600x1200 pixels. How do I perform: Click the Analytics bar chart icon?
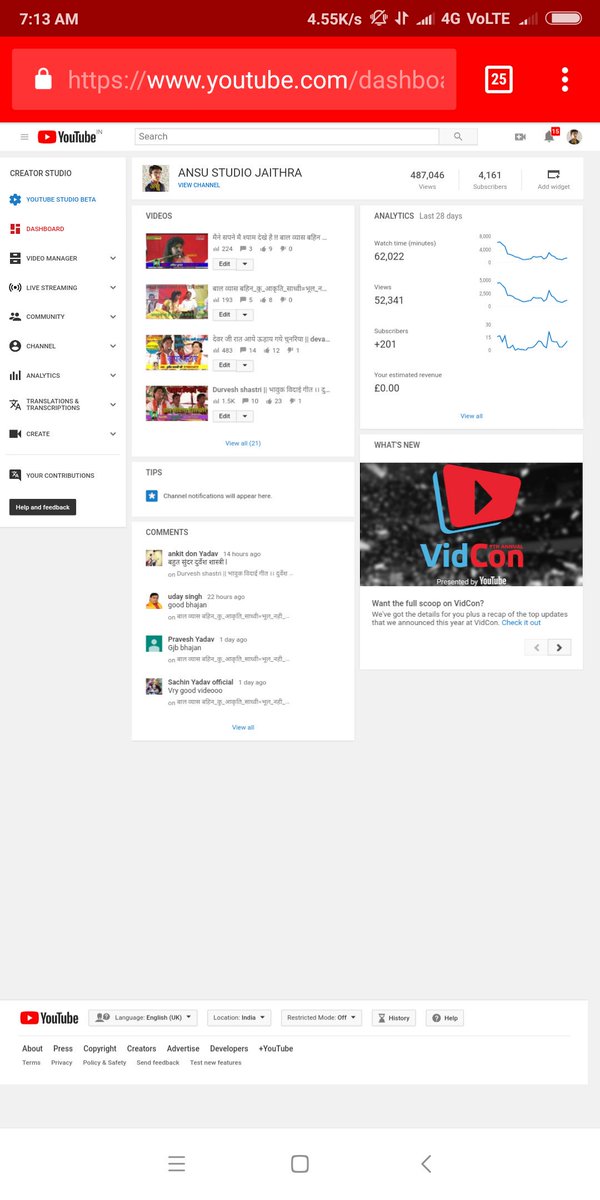(15, 375)
